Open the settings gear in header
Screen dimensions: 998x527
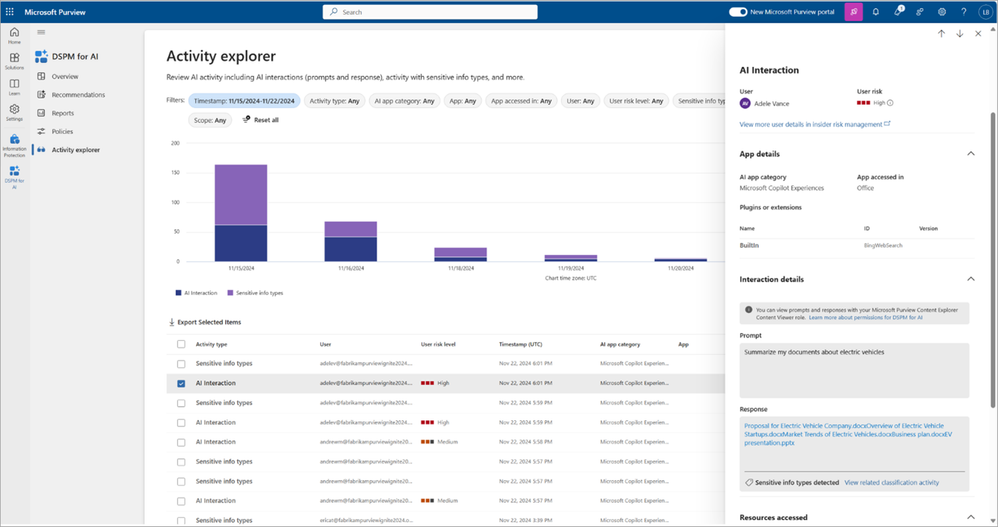point(941,11)
